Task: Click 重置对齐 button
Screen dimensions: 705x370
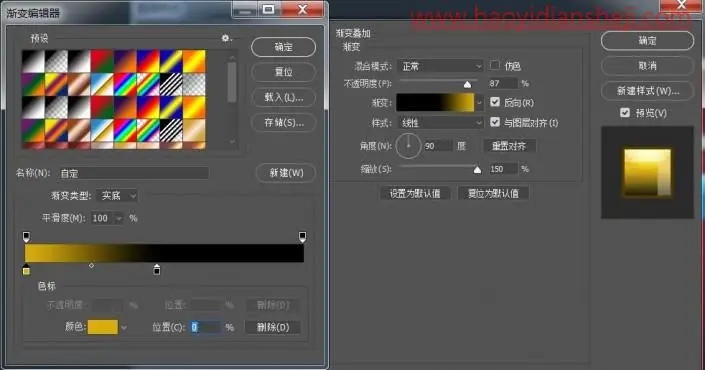Action: point(509,146)
